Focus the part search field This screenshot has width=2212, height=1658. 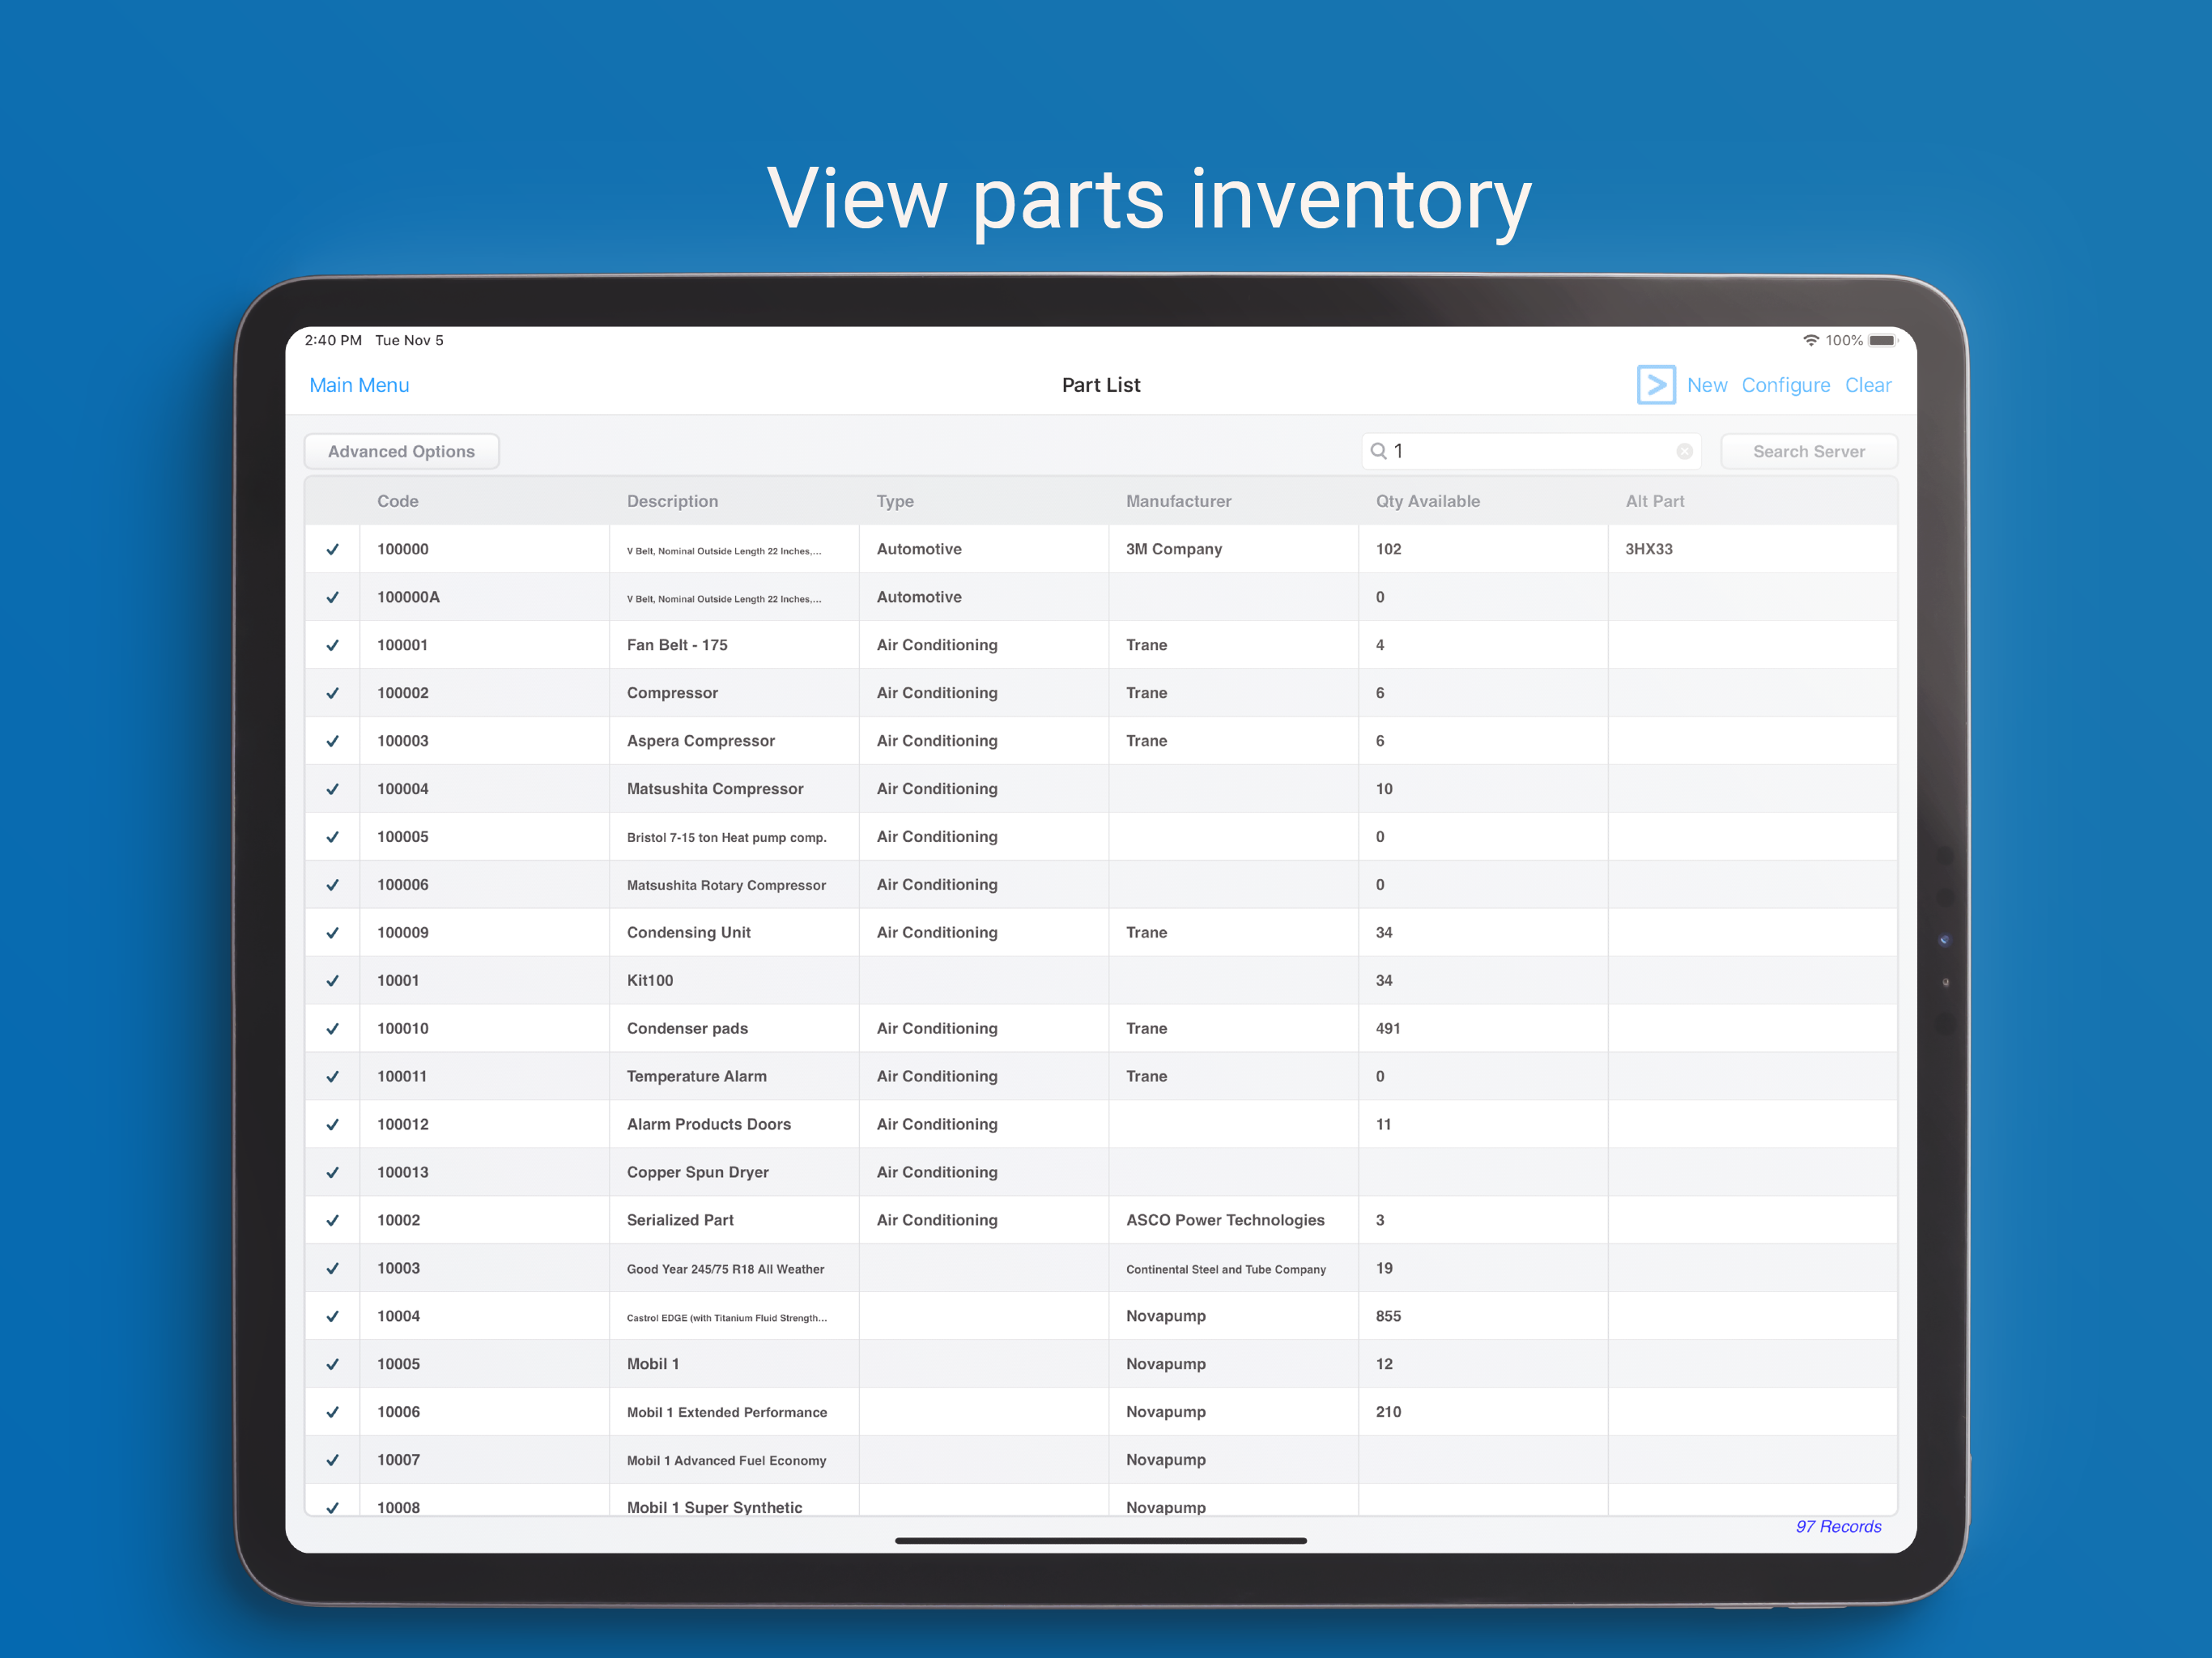1530,451
